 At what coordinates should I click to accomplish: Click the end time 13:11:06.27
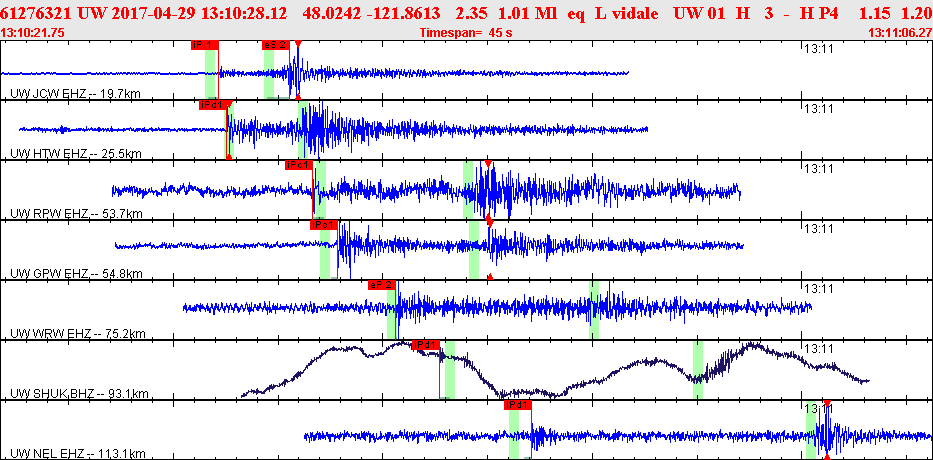pos(900,33)
